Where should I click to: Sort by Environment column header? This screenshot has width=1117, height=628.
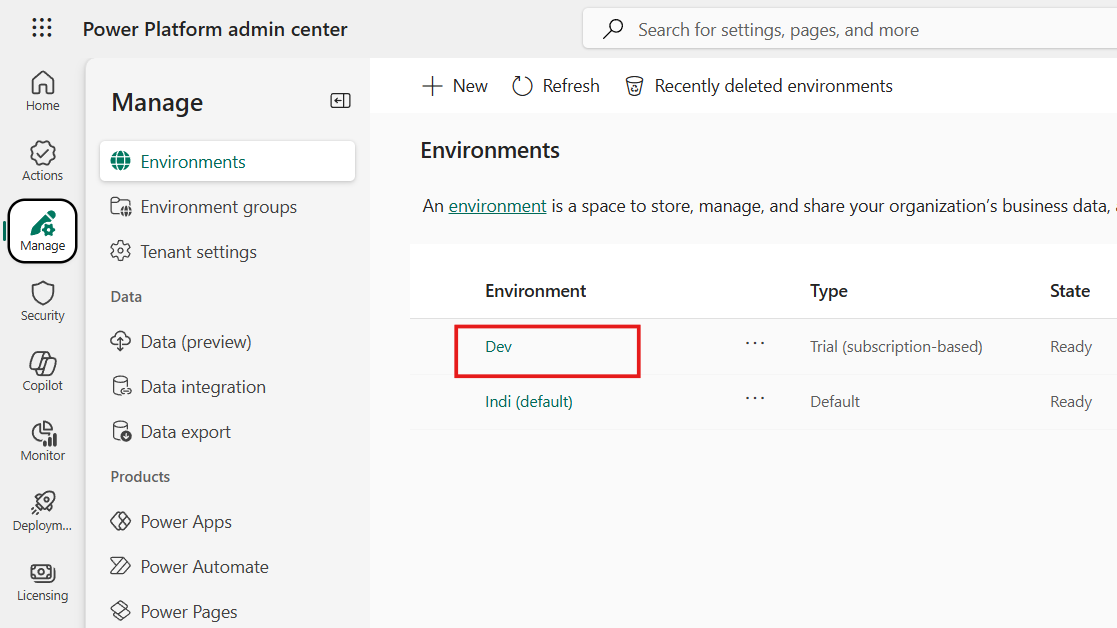tap(536, 291)
